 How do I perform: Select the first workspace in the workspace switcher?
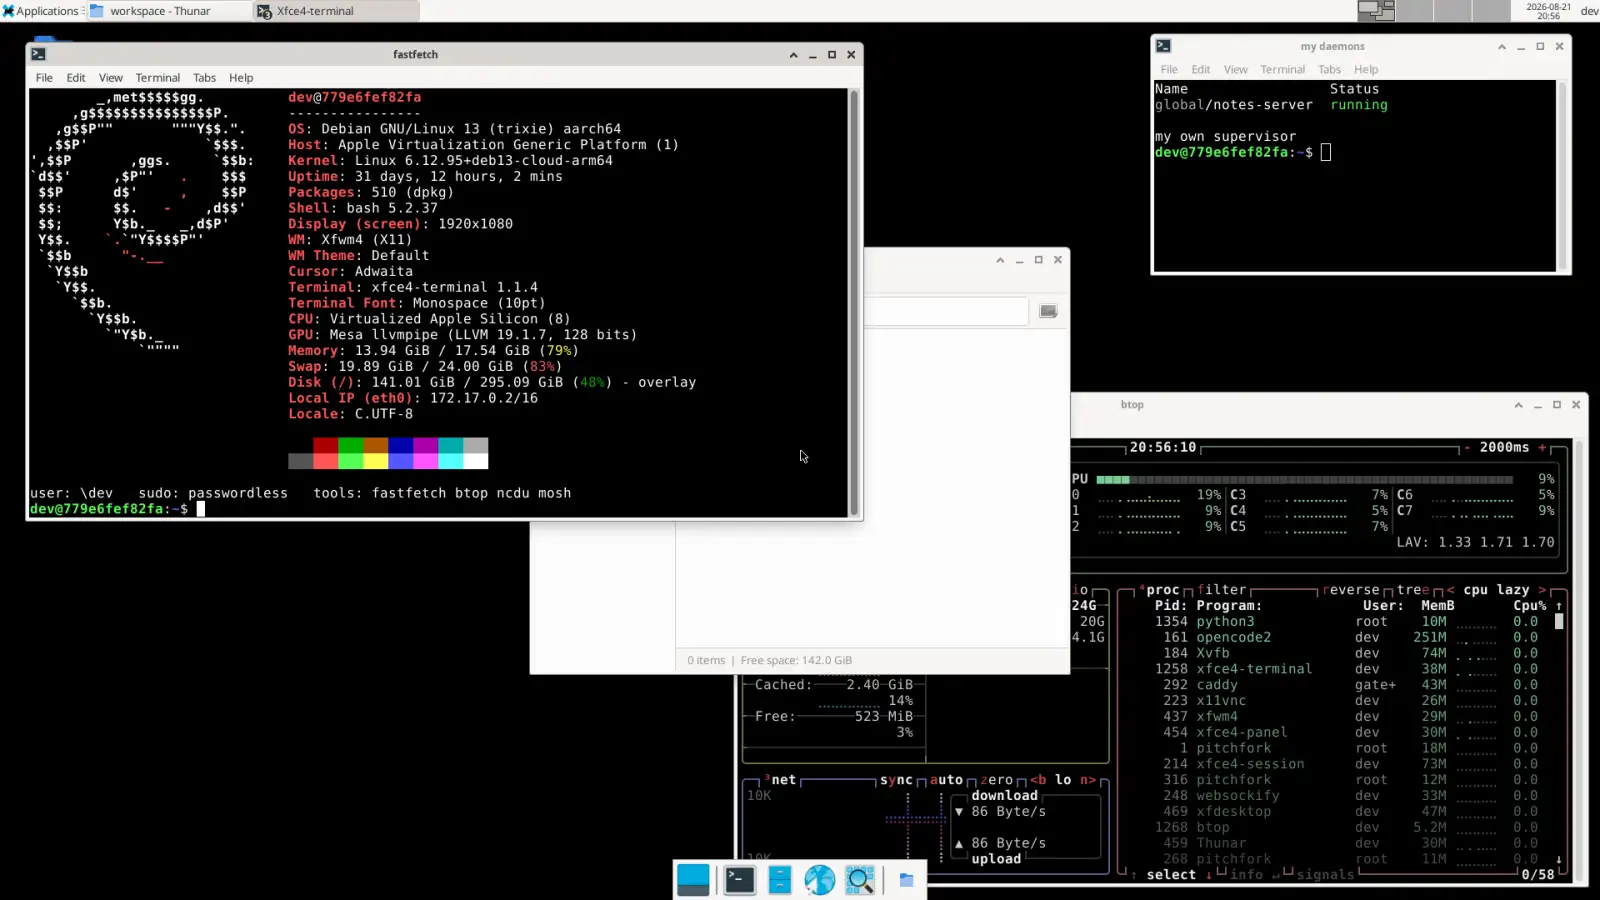[x=1376, y=11]
